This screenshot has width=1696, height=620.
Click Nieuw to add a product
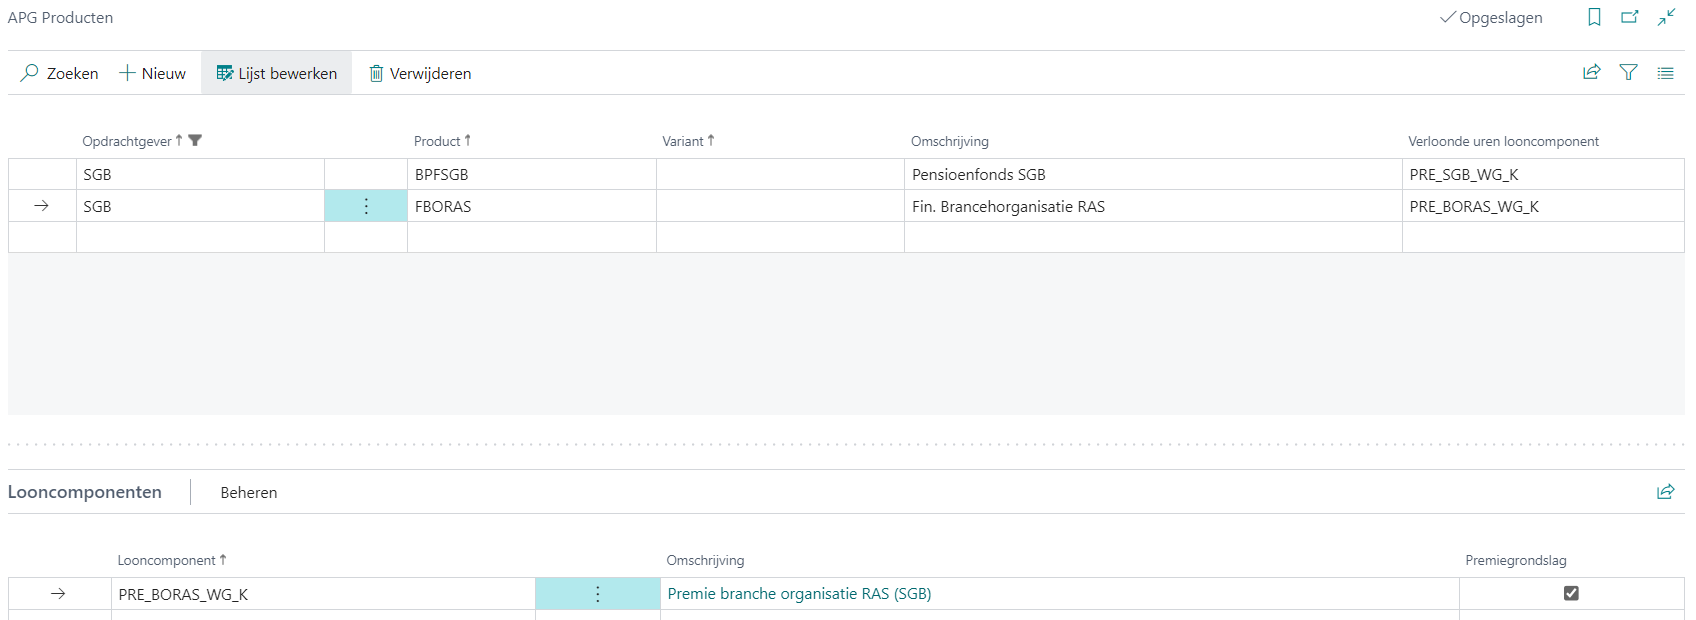[x=153, y=73]
